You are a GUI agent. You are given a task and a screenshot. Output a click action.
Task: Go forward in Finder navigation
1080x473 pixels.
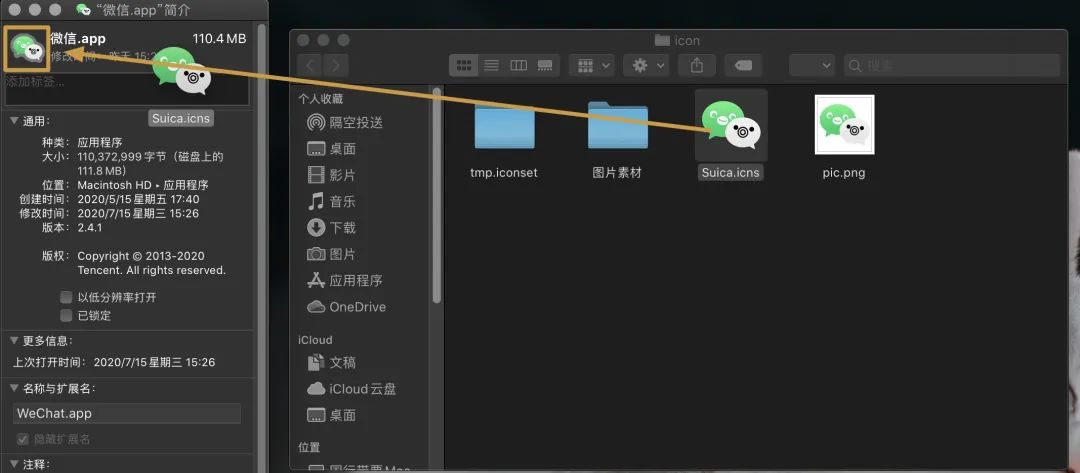(x=336, y=65)
